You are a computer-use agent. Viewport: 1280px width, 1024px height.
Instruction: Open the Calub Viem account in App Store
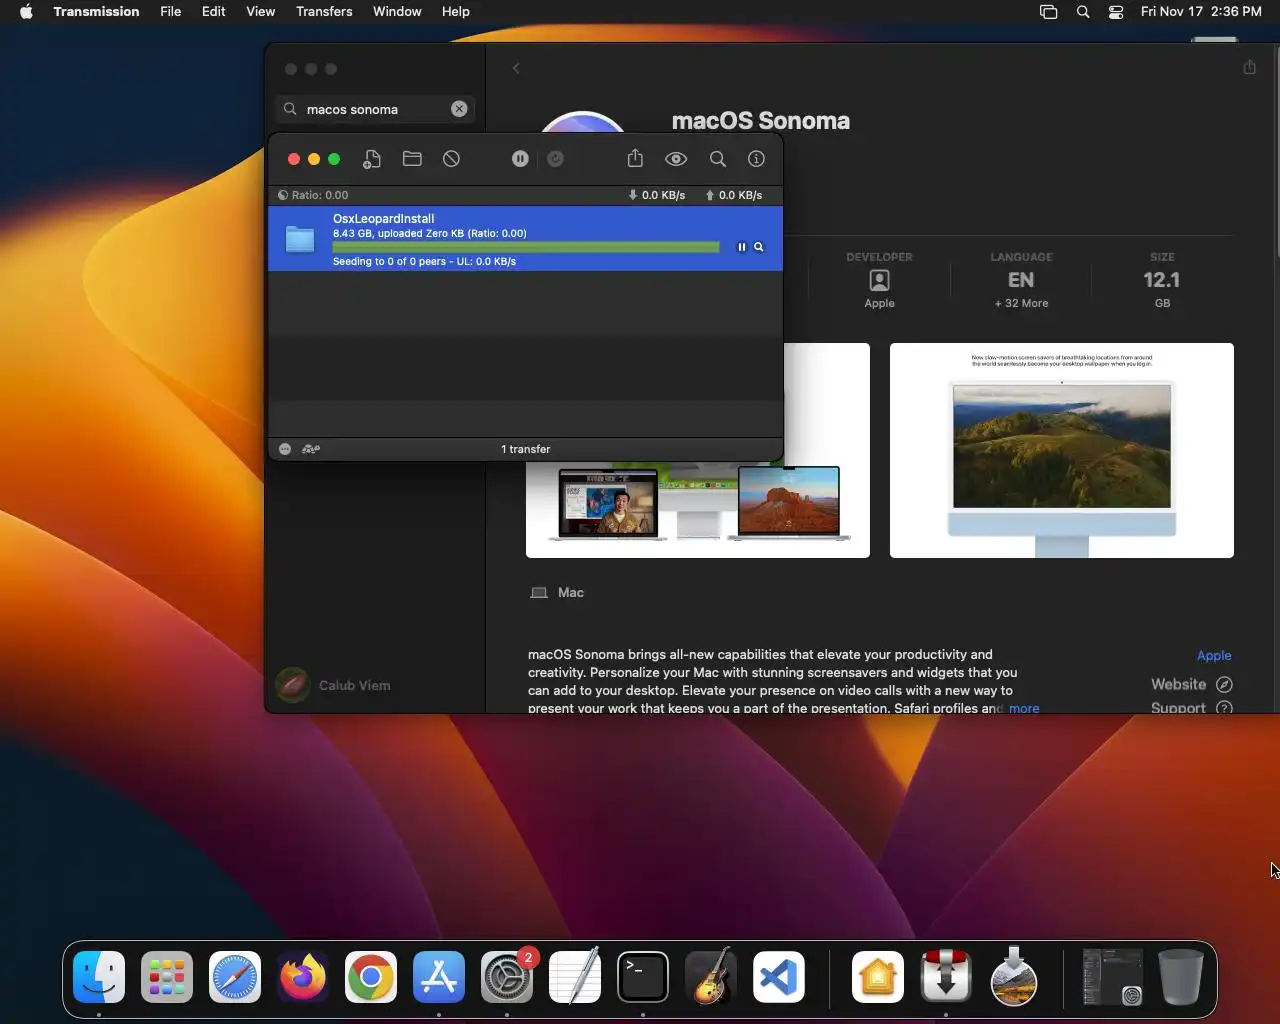(x=334, y=685)
